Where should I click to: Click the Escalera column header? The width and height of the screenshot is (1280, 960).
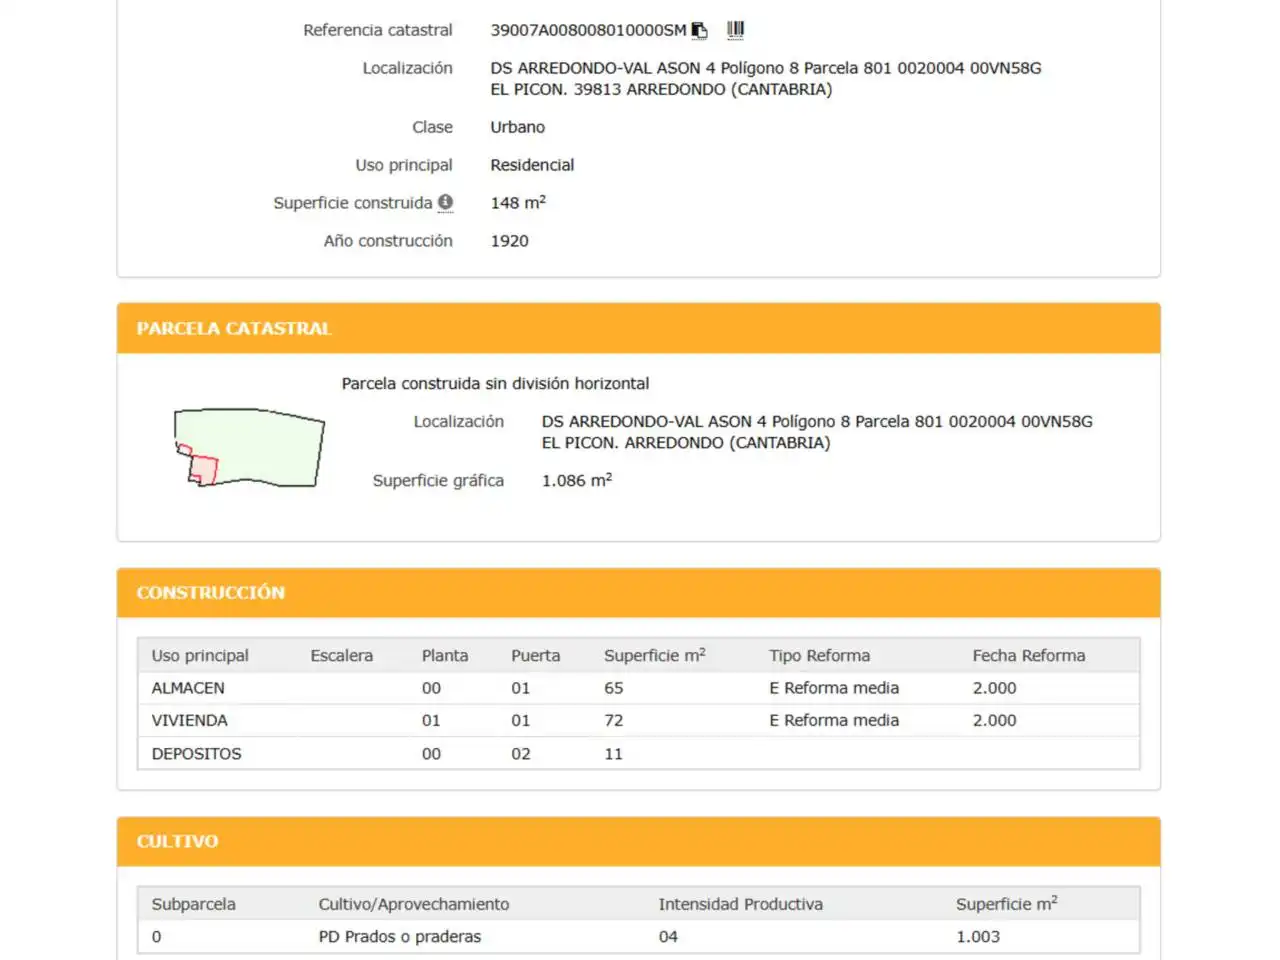coord(341,656)
